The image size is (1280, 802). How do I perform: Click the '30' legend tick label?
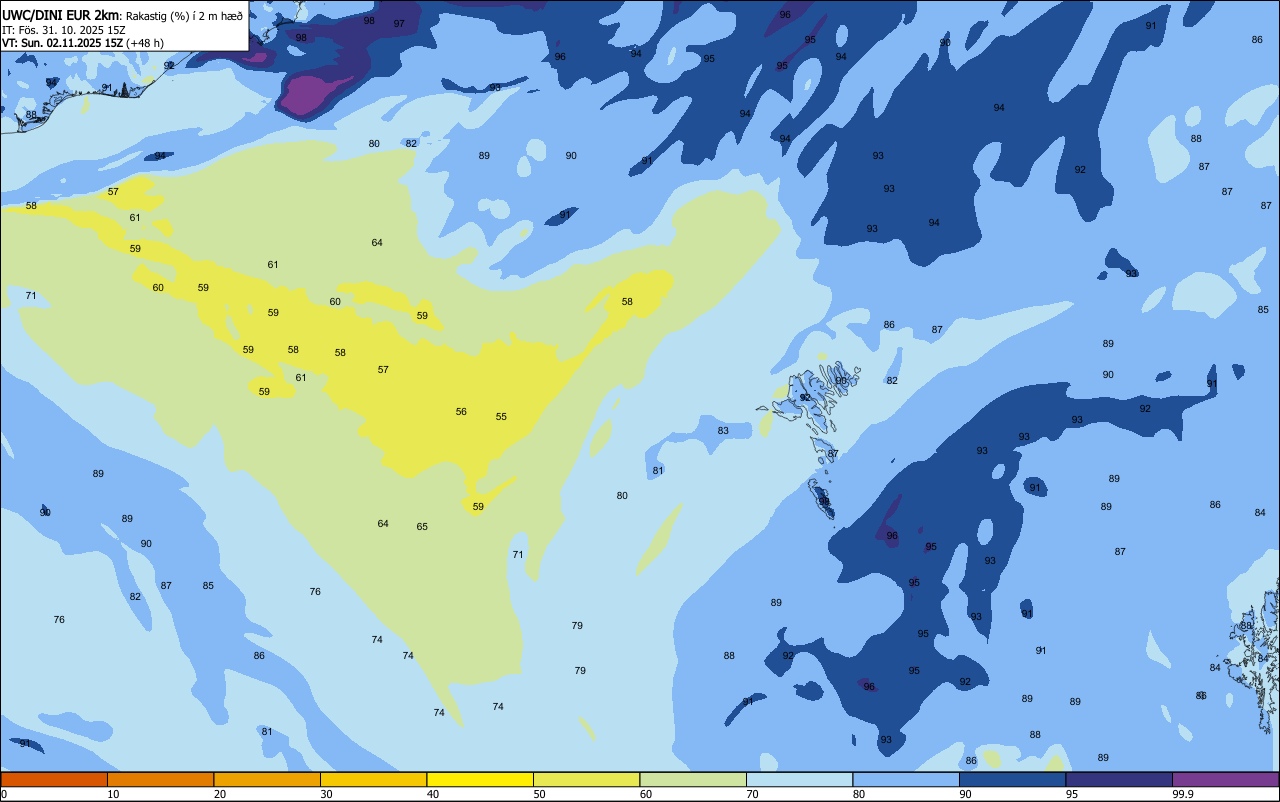point(326,794)
